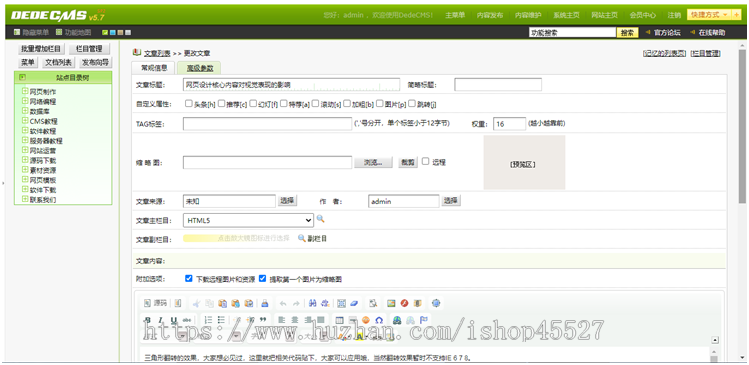Viewport: 749px width, 365px height.
Task: Click the Undo arrow in editor toolbar
Action: 283,303
